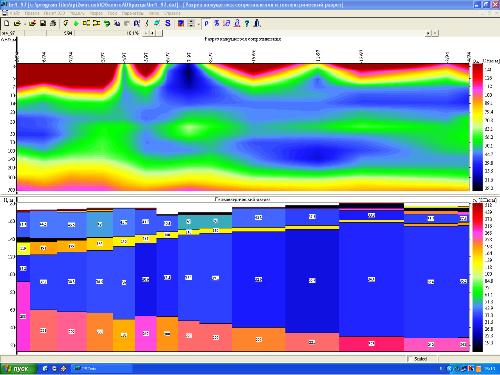This screenshot has height=375, width=500.
Task: Click the blue P toolbar icon
Action: coord(206,23)
